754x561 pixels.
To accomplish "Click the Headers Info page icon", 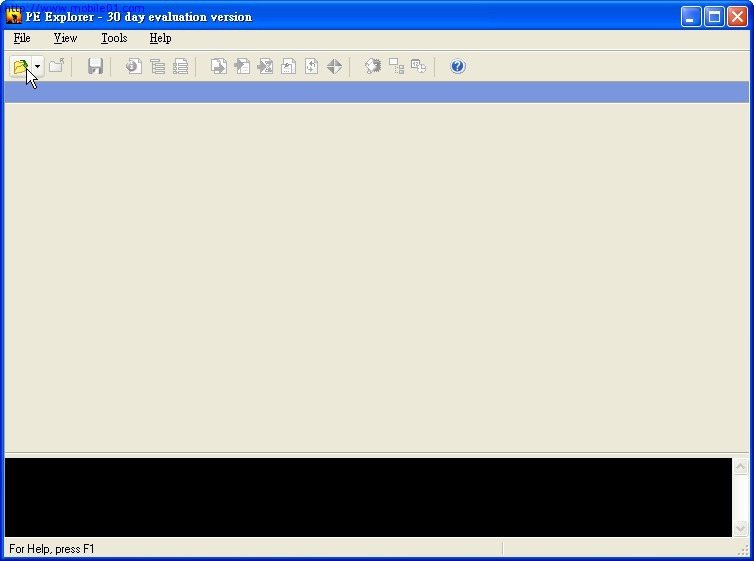I will pyautogui.click(x=134, y=66).
